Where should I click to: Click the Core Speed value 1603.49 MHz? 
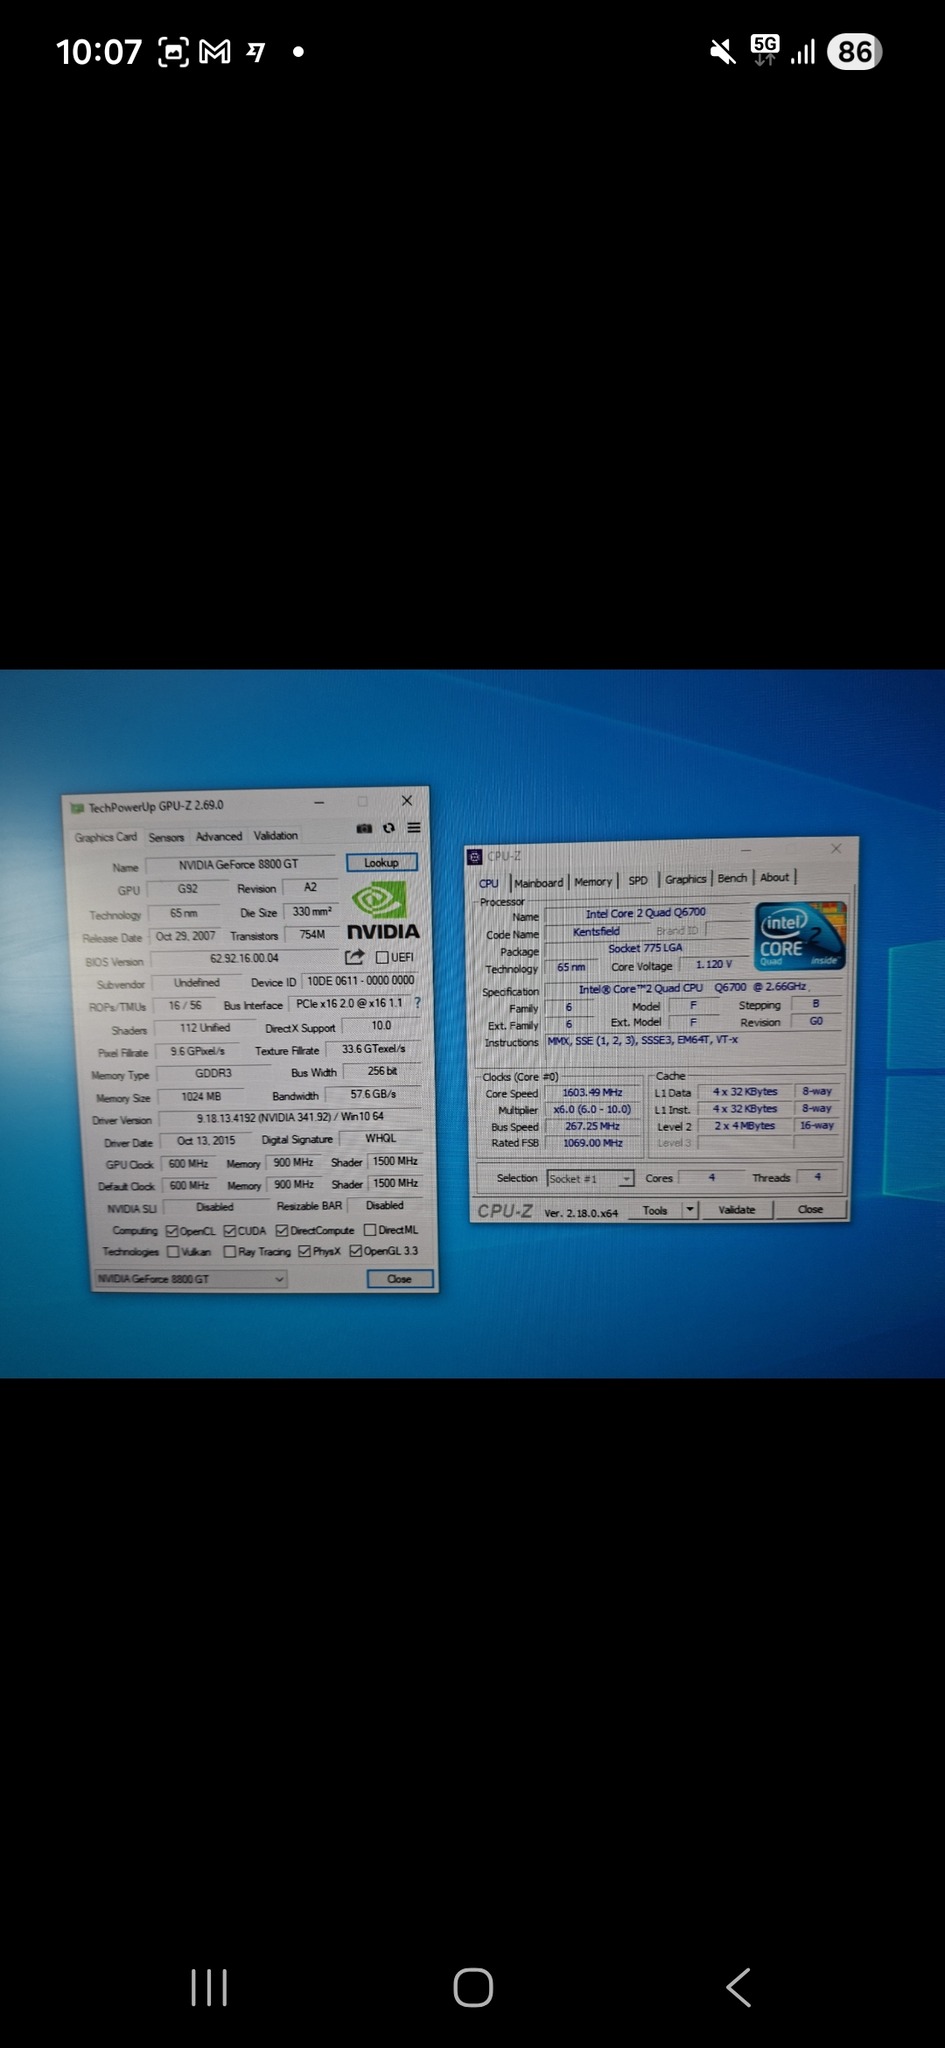click(592, 1093)
